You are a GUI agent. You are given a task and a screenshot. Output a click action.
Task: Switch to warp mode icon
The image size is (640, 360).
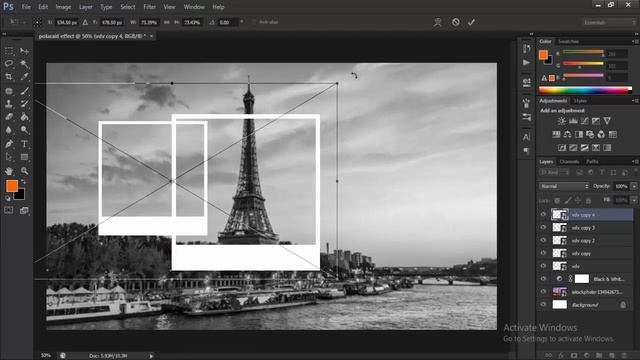click(438, 22)
